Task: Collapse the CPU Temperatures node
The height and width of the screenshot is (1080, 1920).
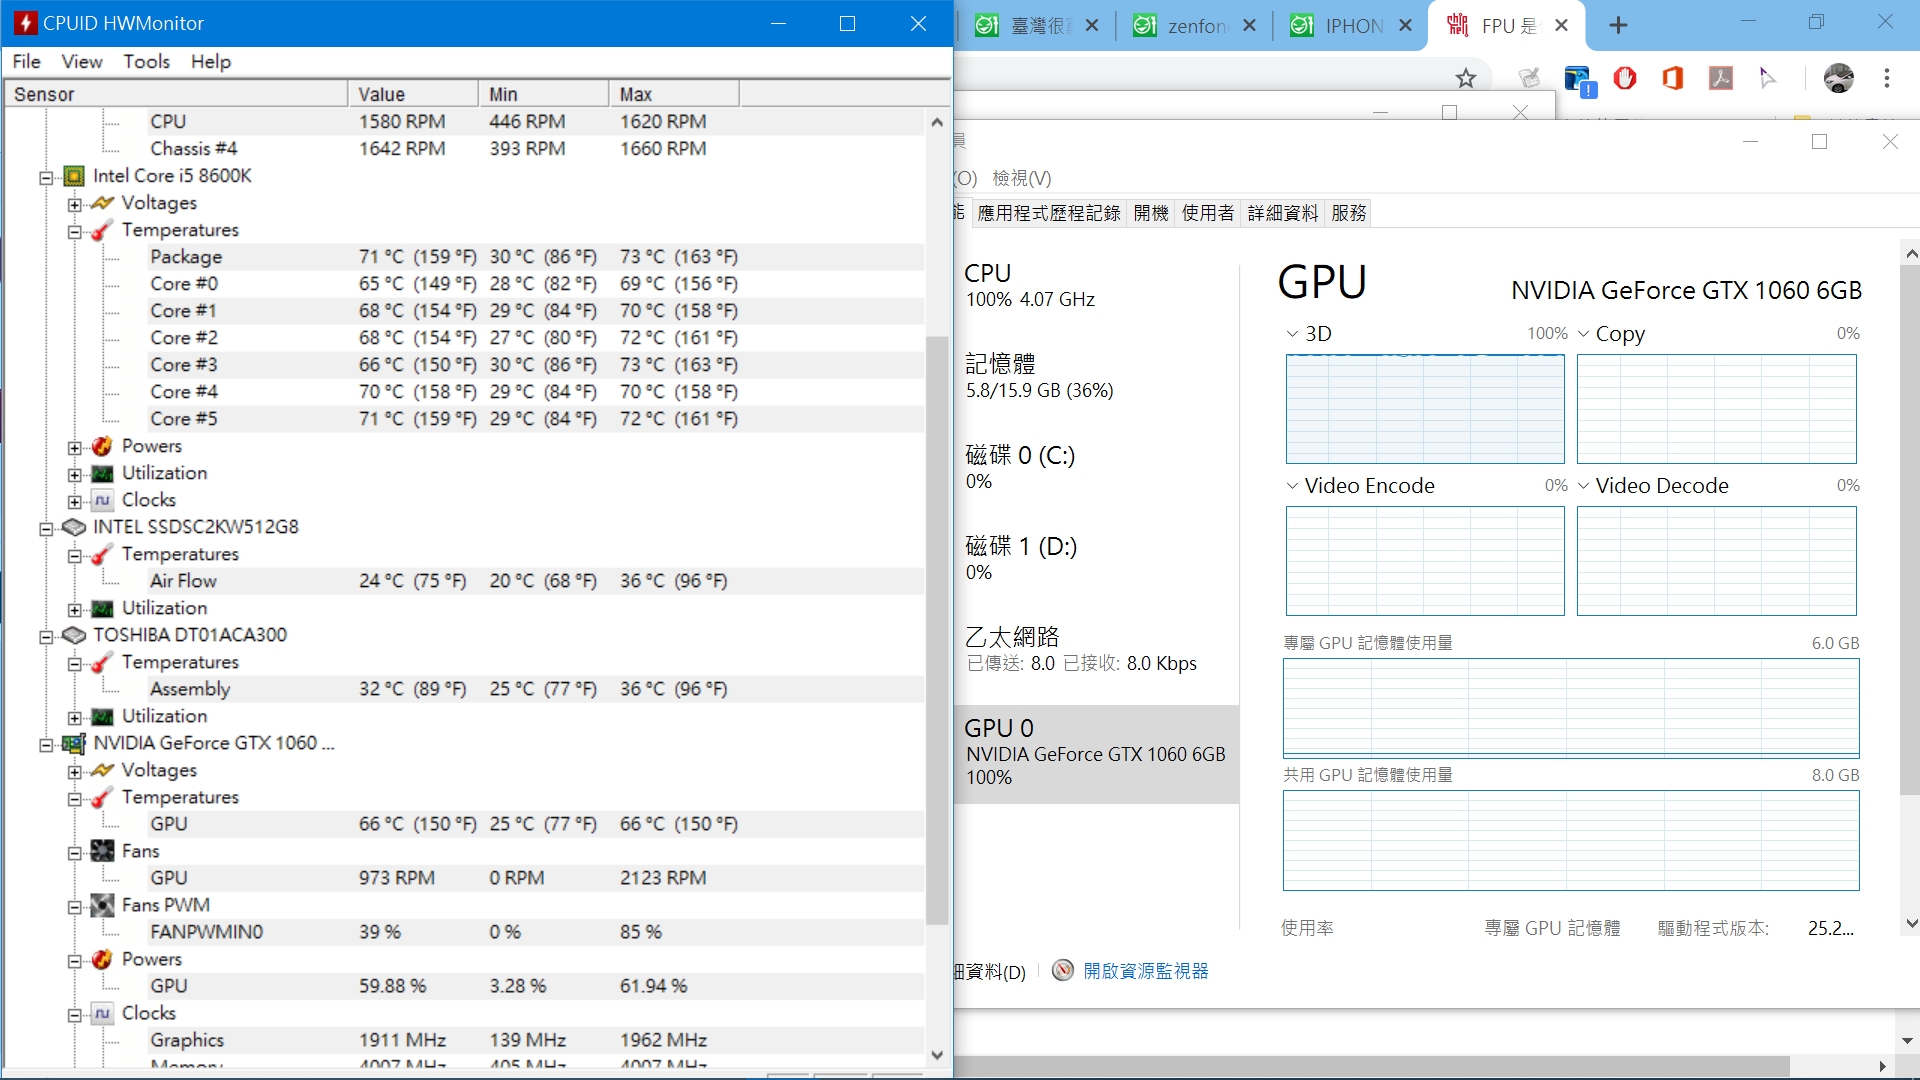Action: [75, 231]
